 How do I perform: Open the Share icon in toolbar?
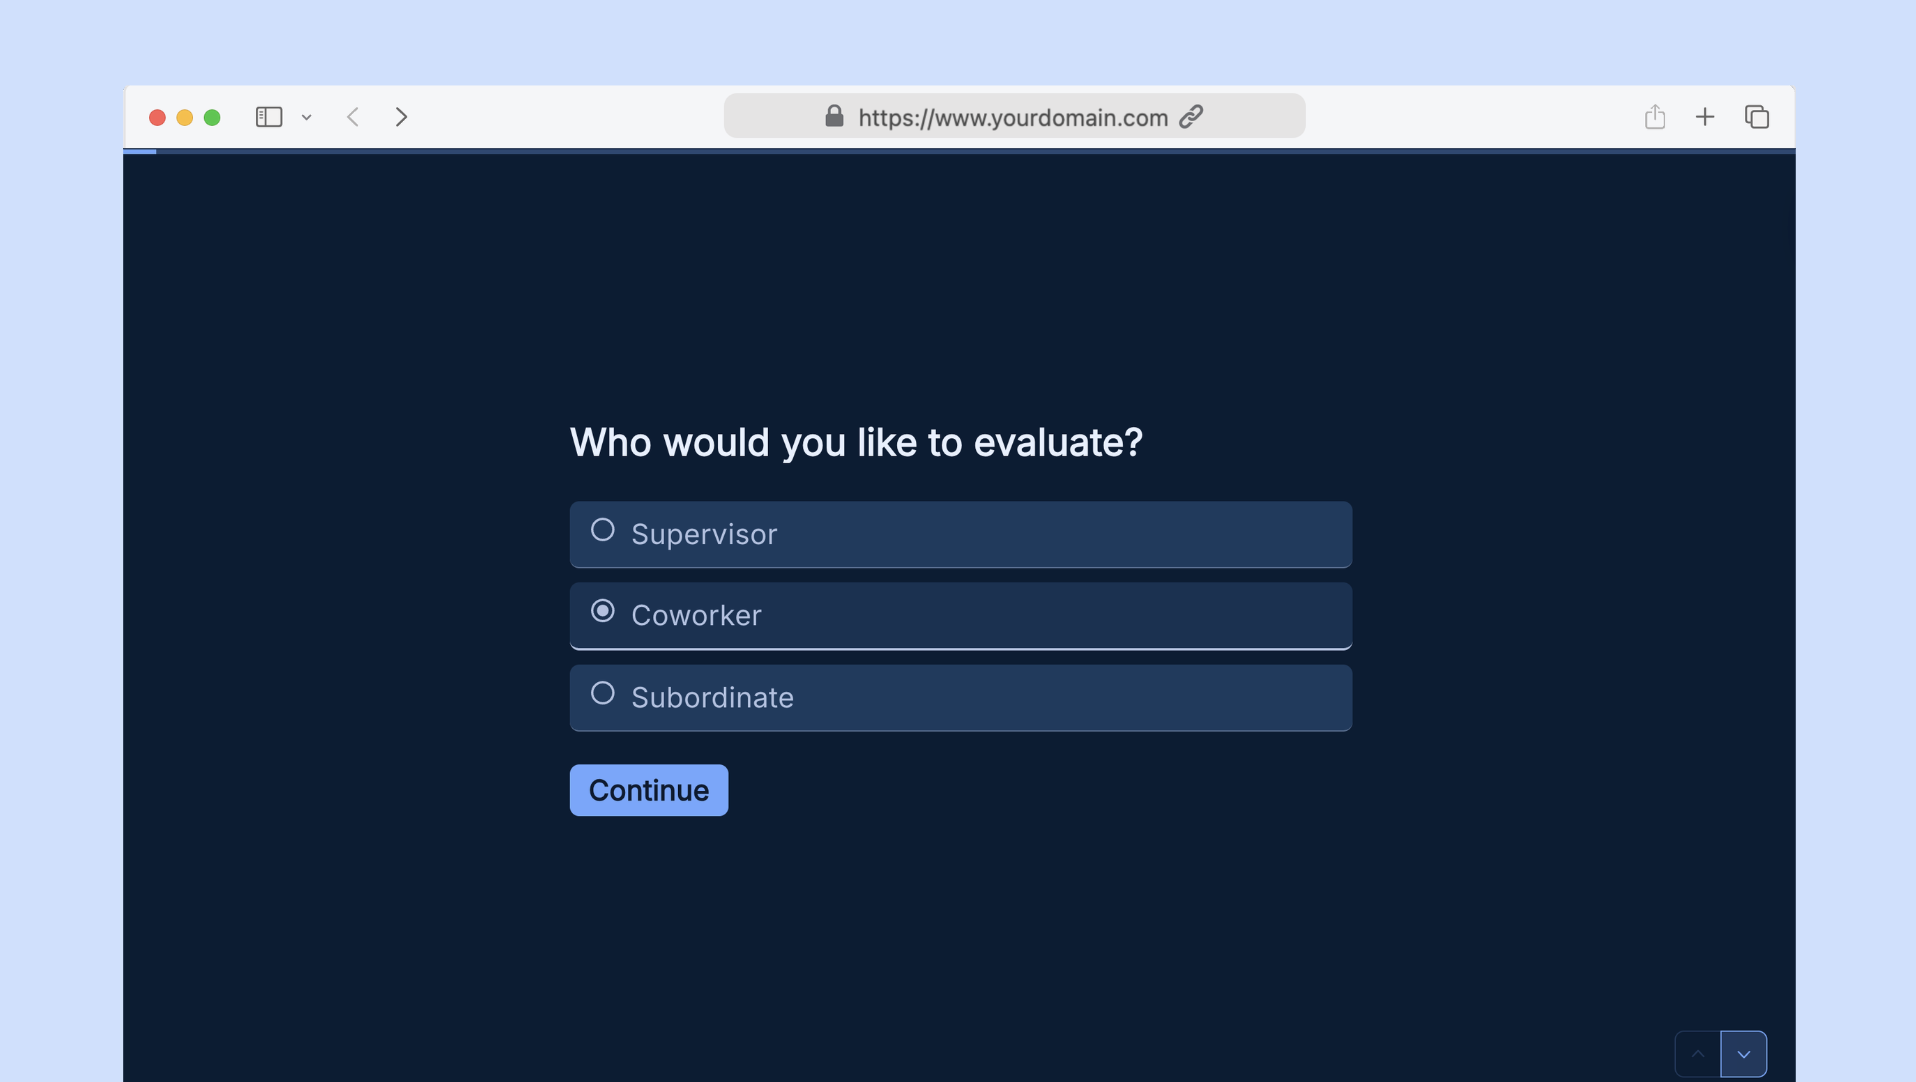pyautogui.click(x=1655, y=117)
